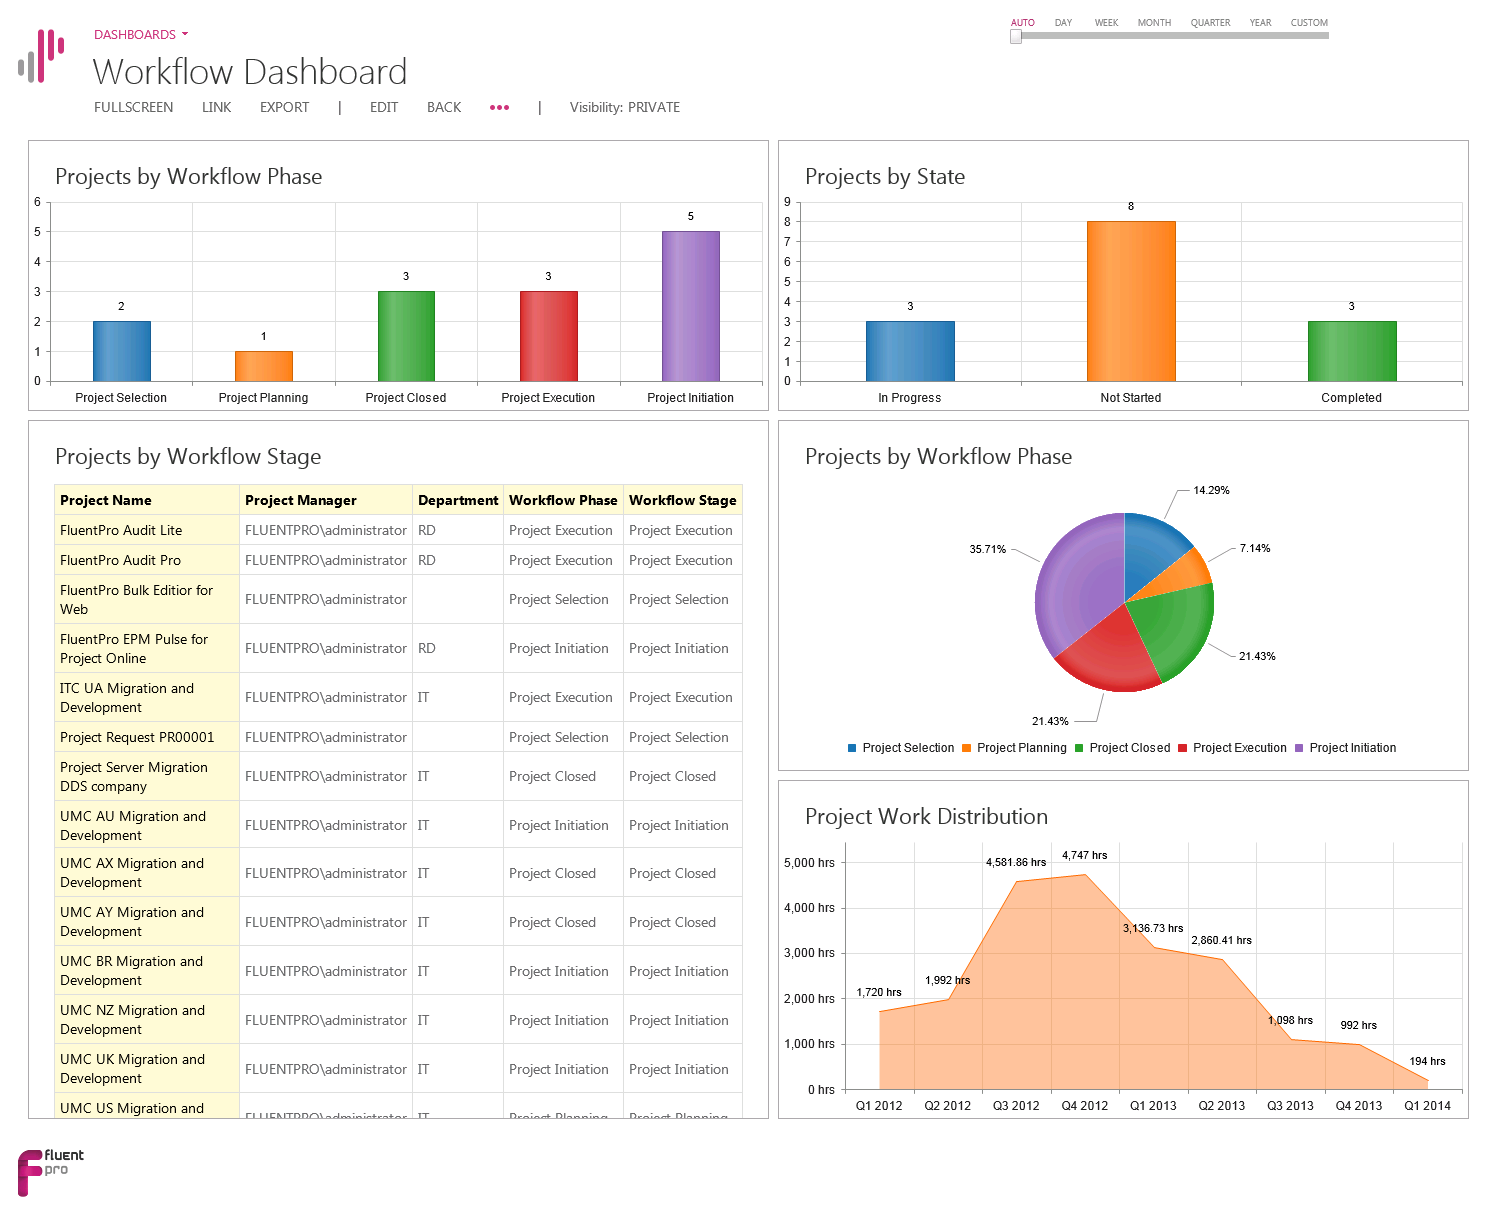Toggle Project Closed in the pie chart legend
Screen dimensions: 1488x1205
(x=1124, y=747)
